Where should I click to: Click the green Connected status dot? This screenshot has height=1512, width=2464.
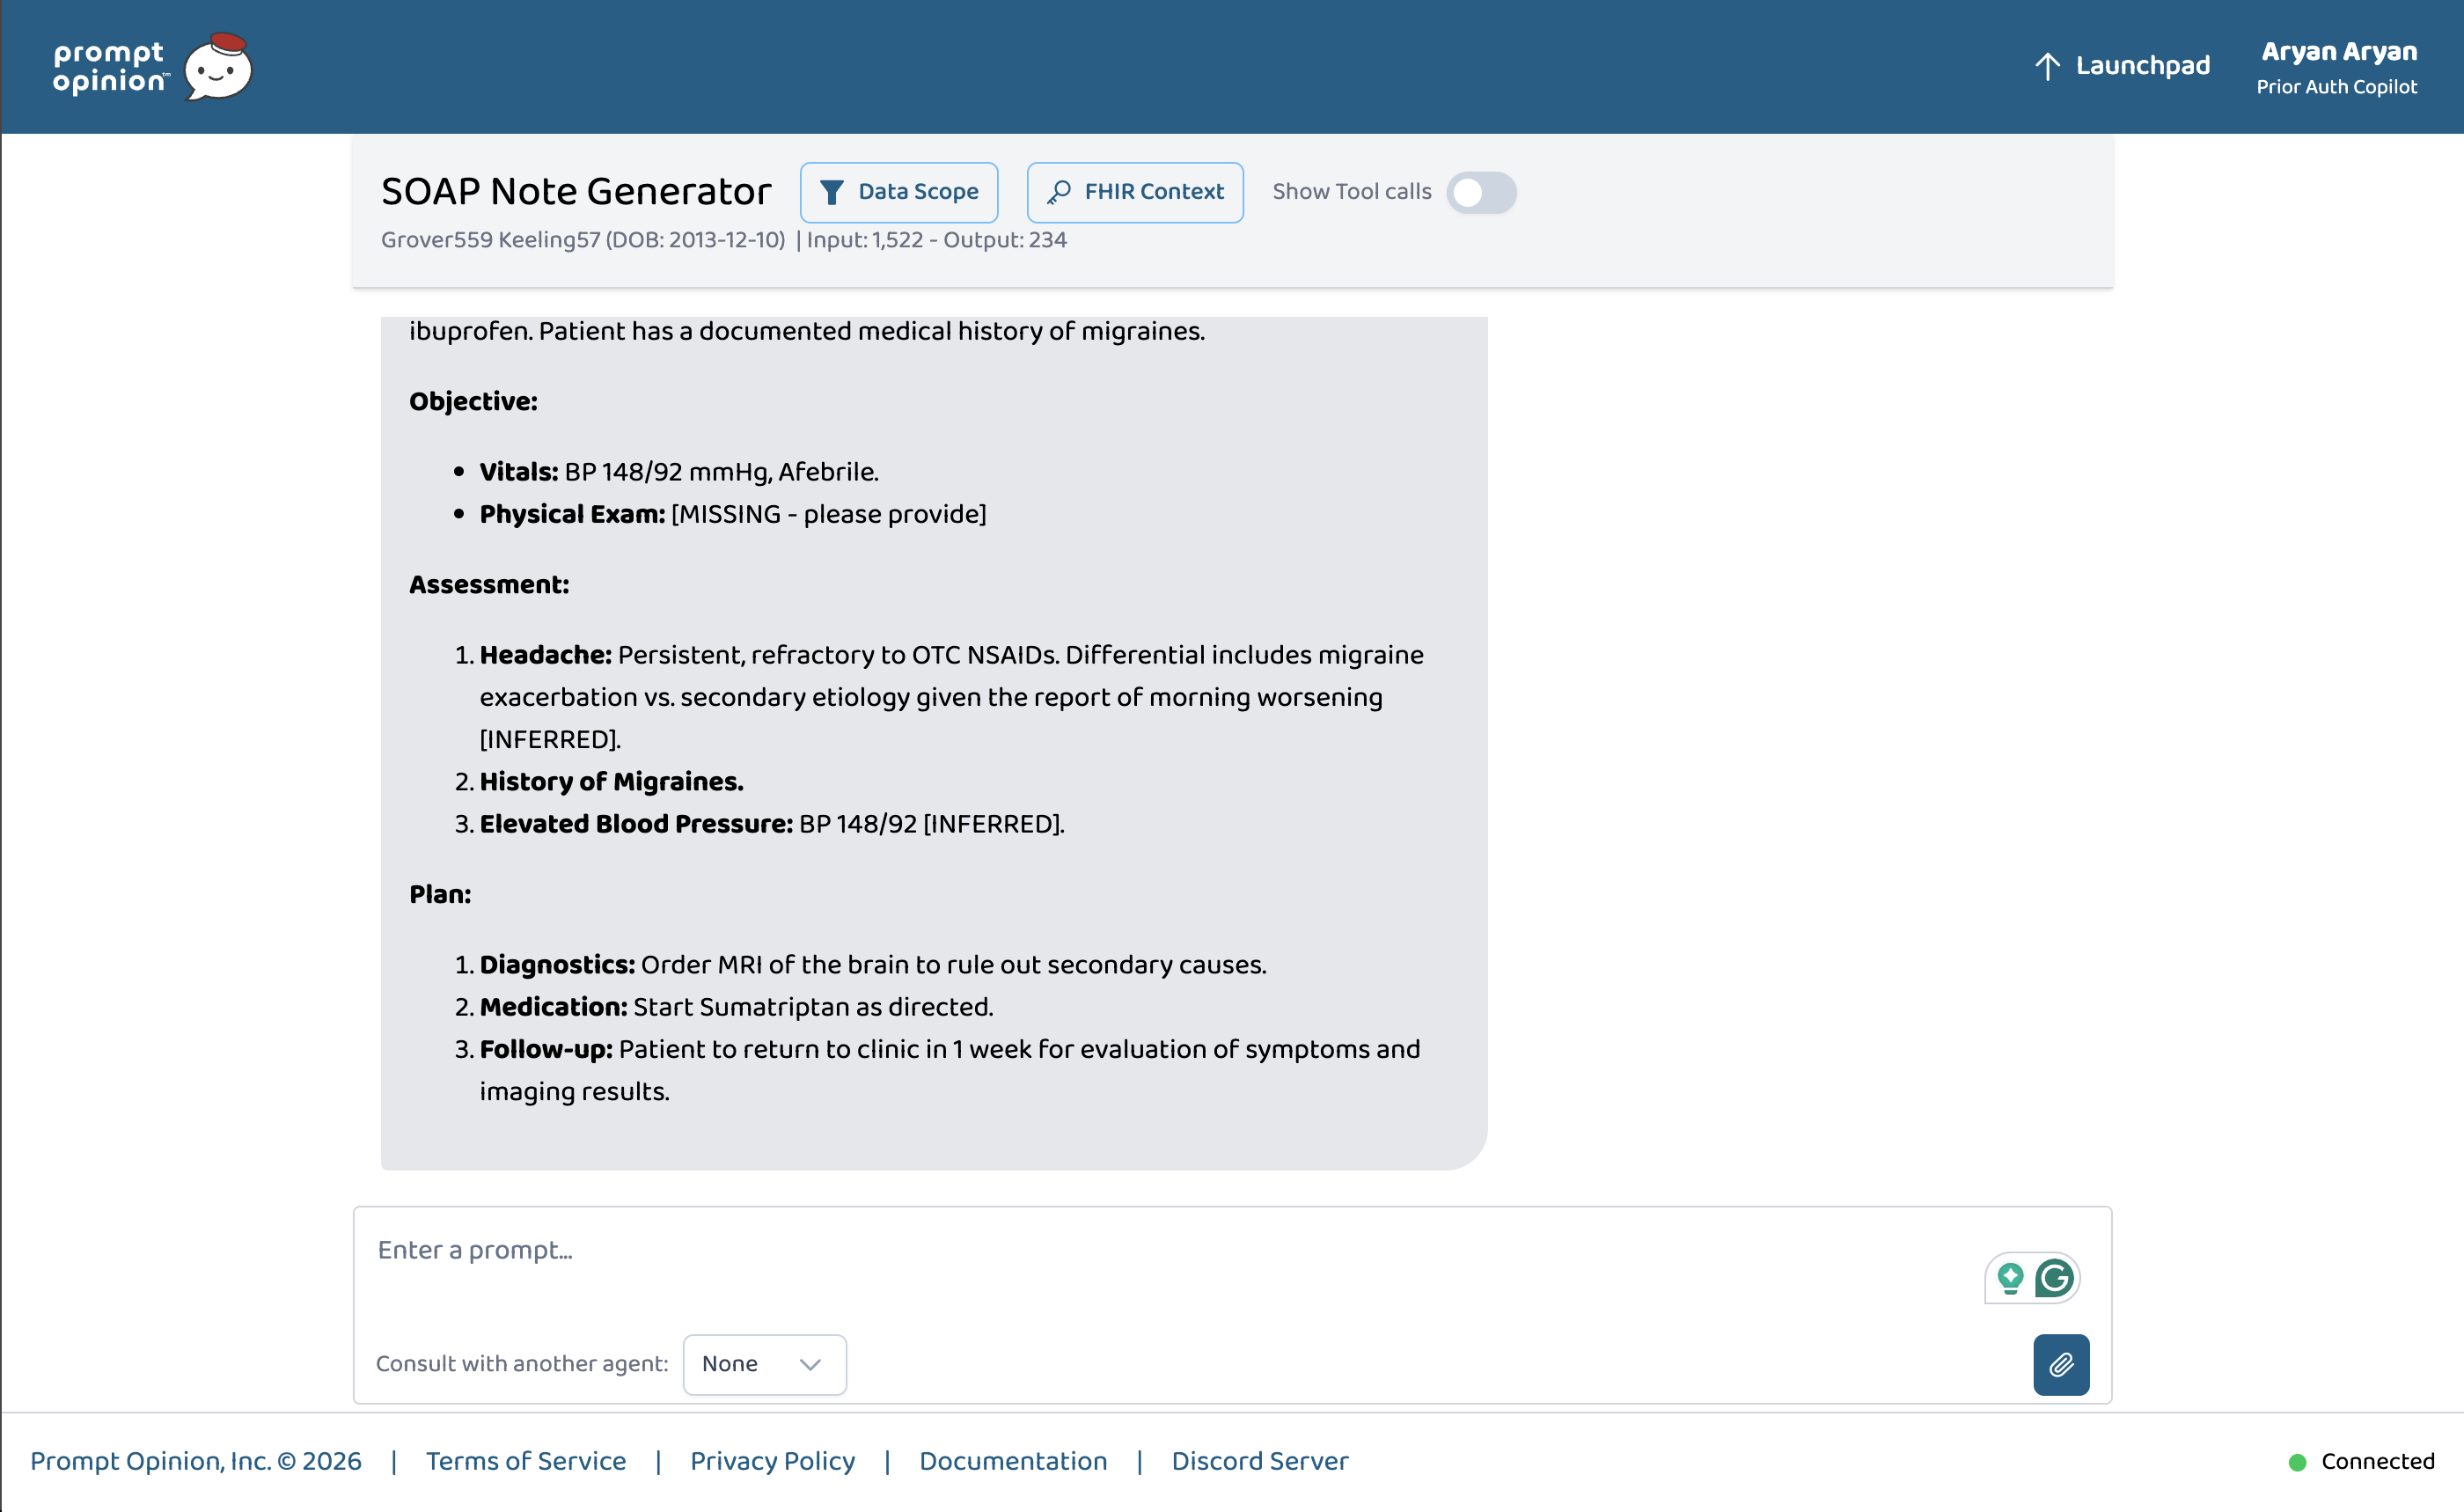coord(2297,1462)
